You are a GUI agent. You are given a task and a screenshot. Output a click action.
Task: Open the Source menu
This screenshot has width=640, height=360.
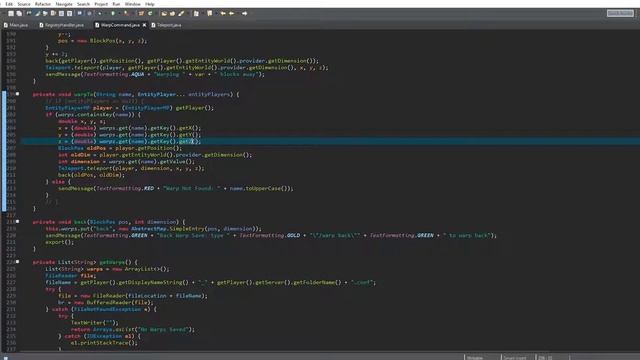(24, 4)
